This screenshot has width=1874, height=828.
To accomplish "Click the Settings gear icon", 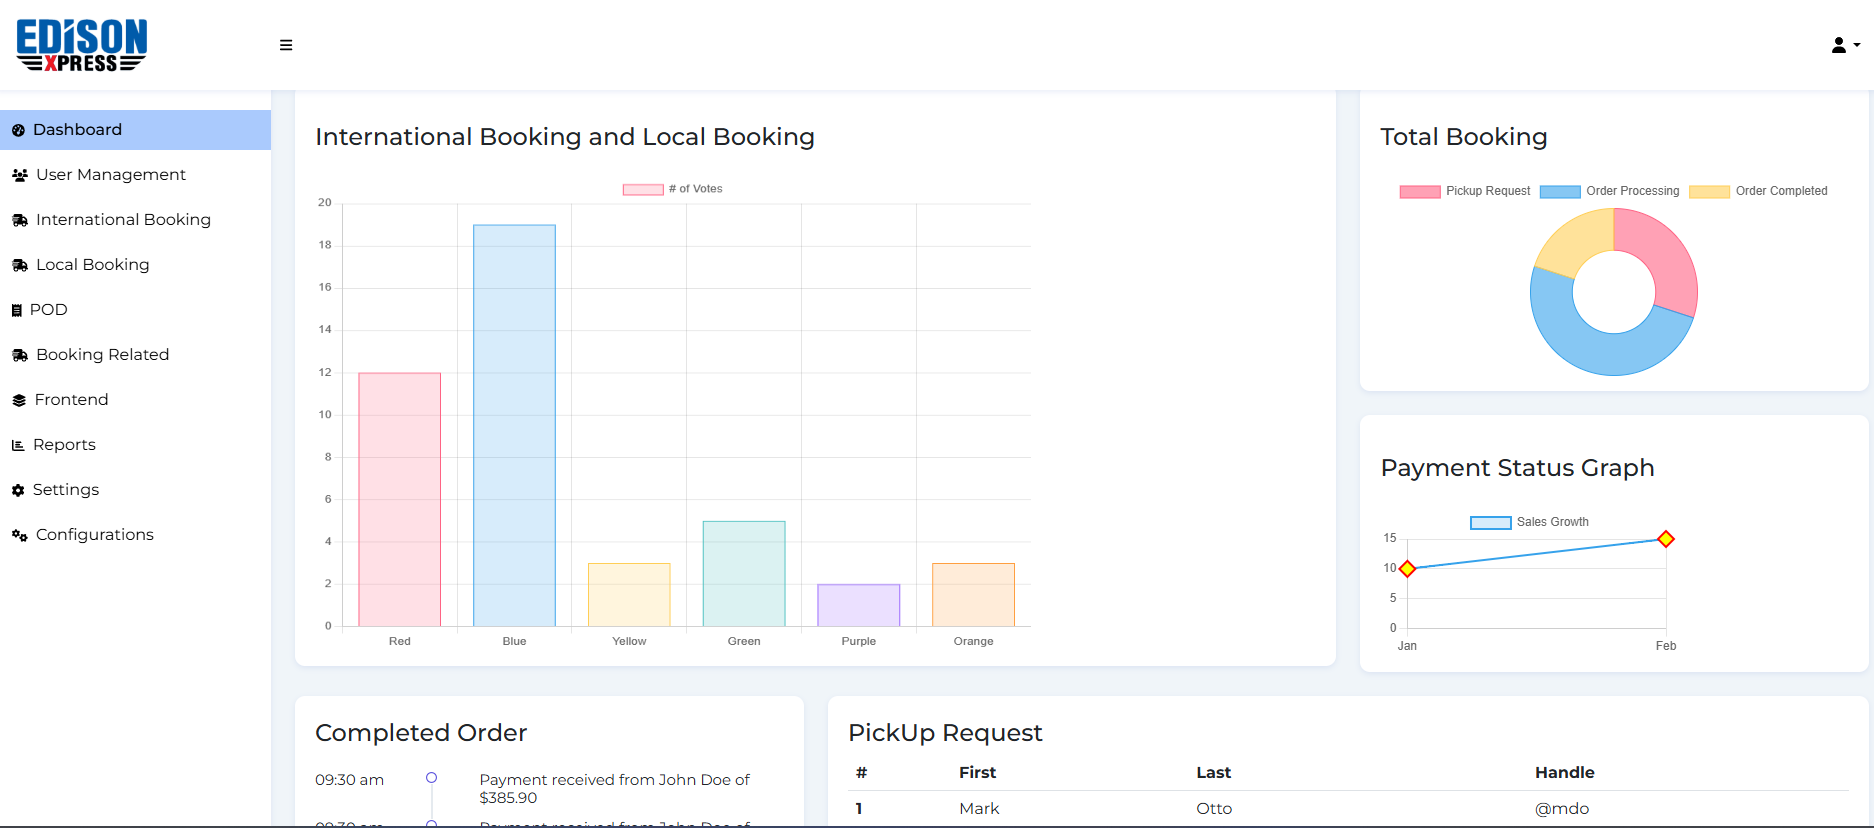I will pyautogui.click(x=18, y=490).
